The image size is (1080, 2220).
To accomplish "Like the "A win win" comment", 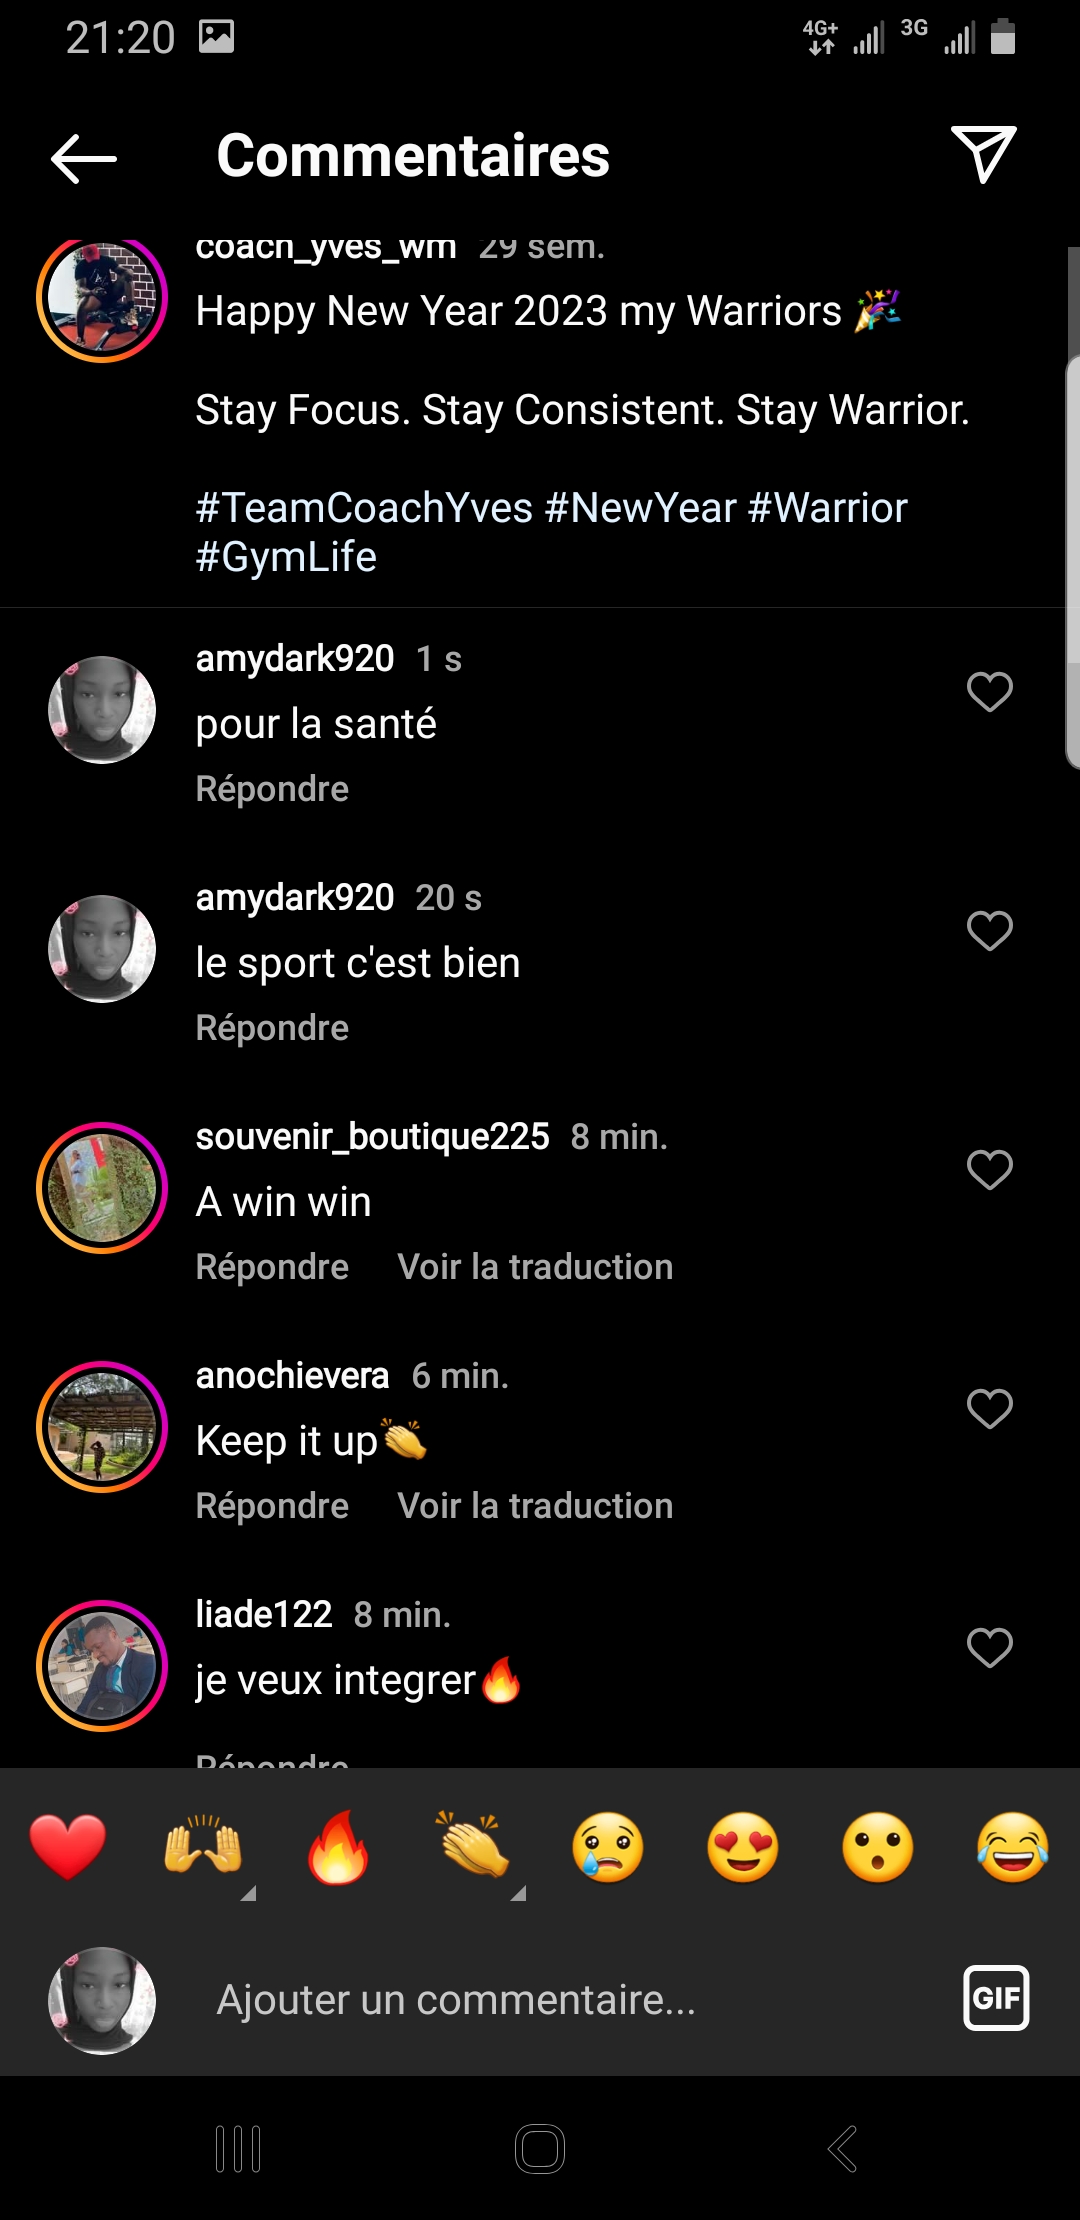I will click(x=989, y=1170).
